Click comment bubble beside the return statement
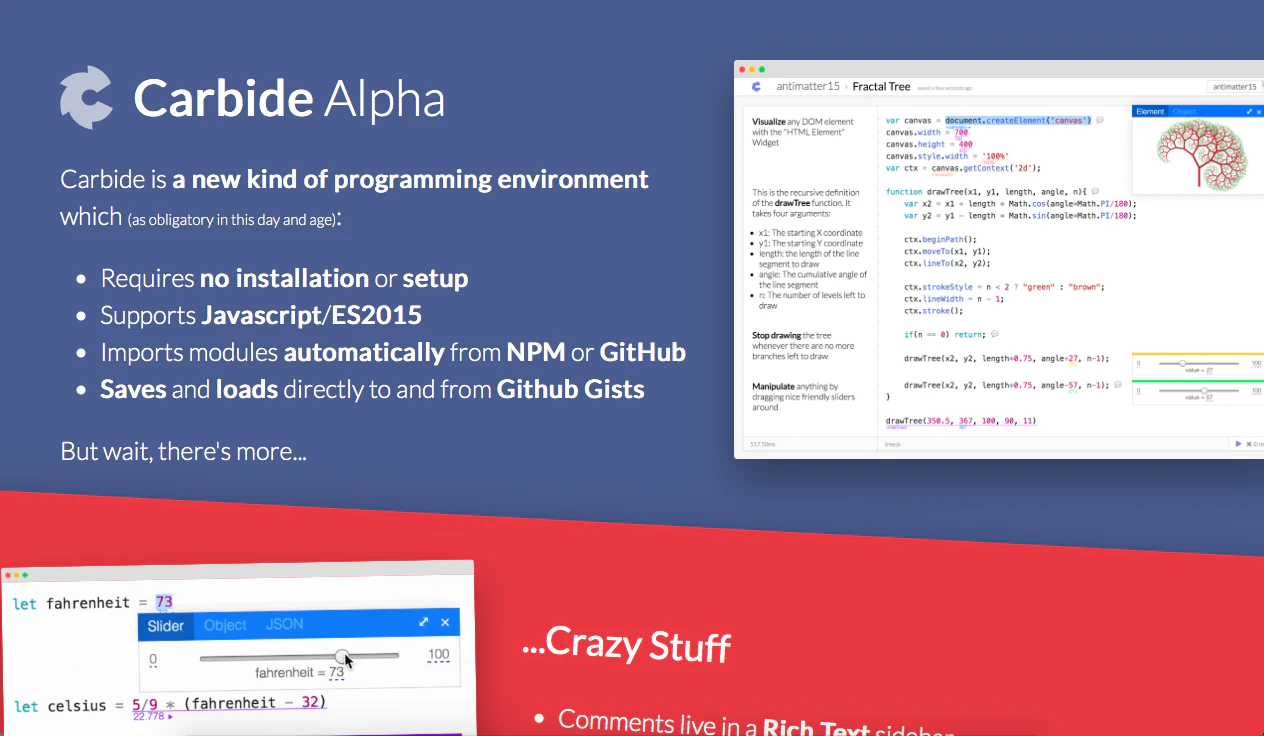This screenshot has height=736, width=1264. tap(993, 334)
